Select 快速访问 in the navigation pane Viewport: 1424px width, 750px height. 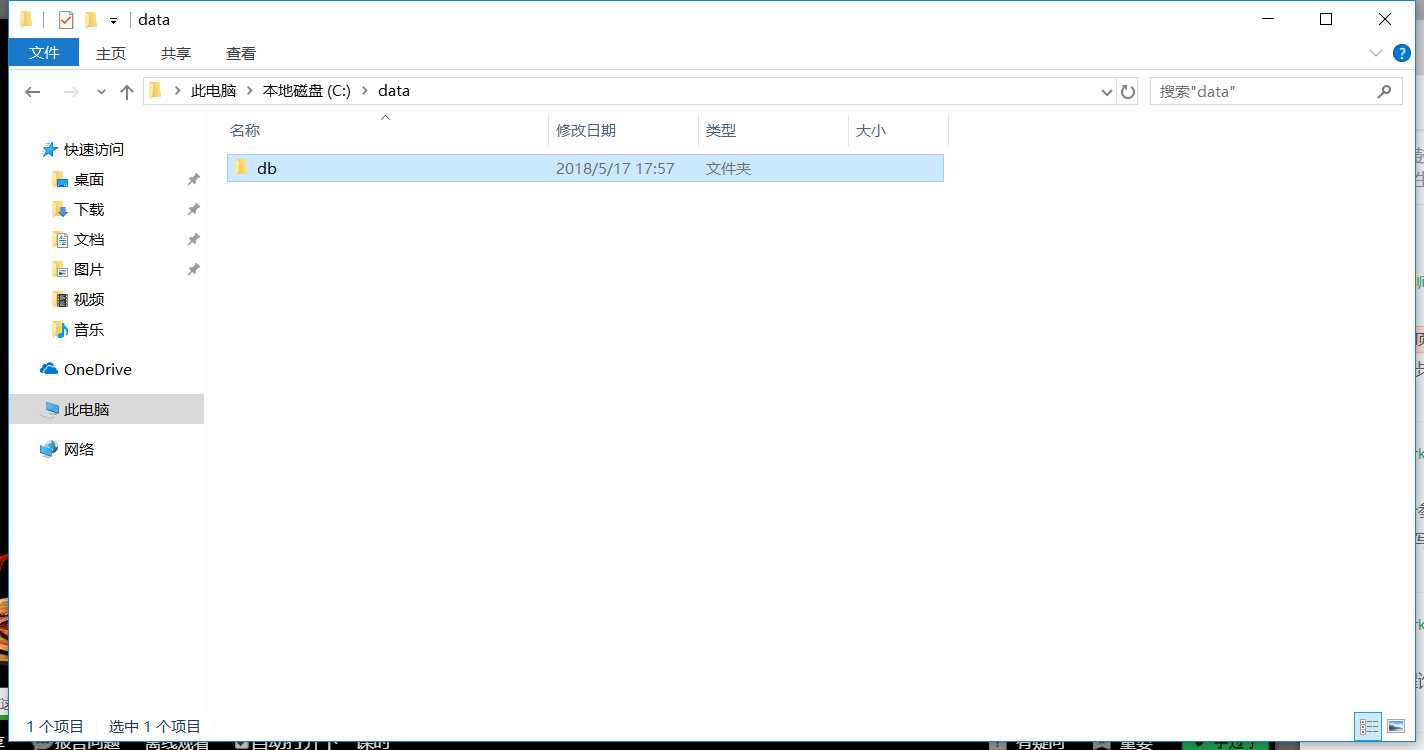pos(94,149)
